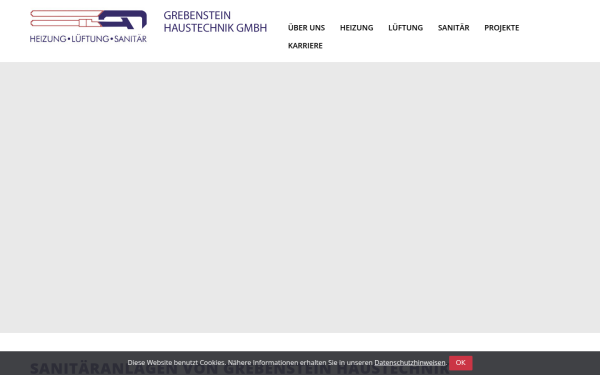Click the cookie notice text 'Diese Website benutzt Cookies'
Image resolution: width=600 pixels, height=375 pixels.
(x=176, y=362)
